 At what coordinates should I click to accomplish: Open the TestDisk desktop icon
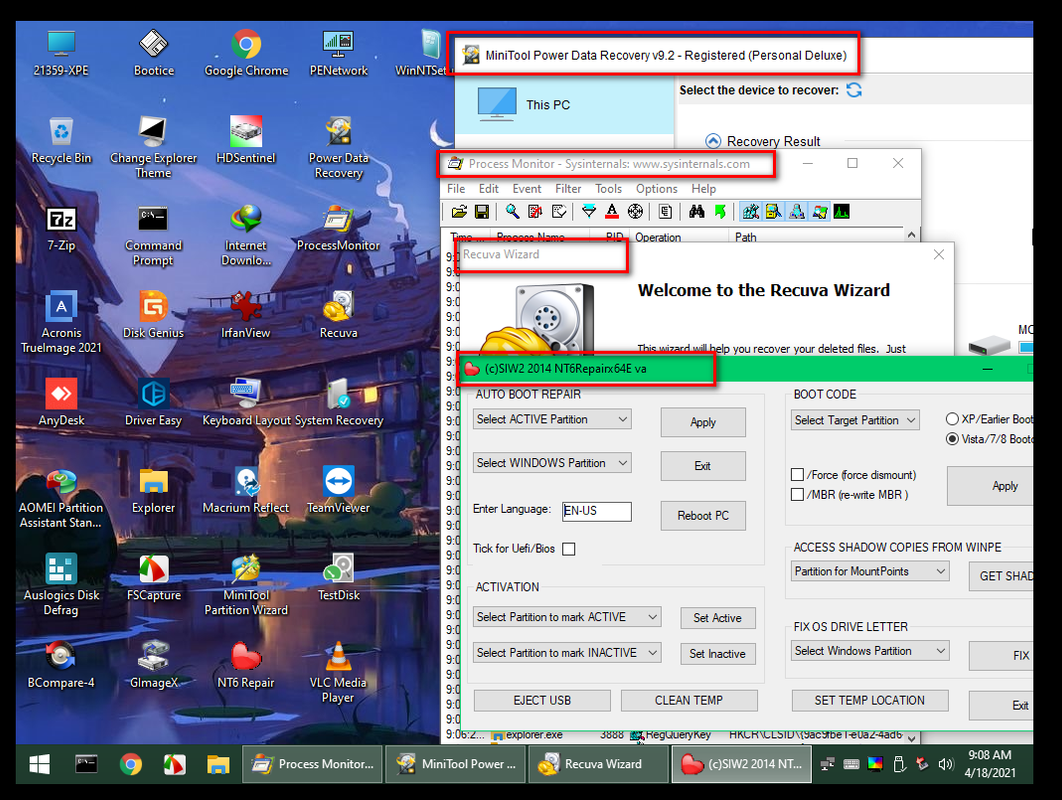pos(338,577)
